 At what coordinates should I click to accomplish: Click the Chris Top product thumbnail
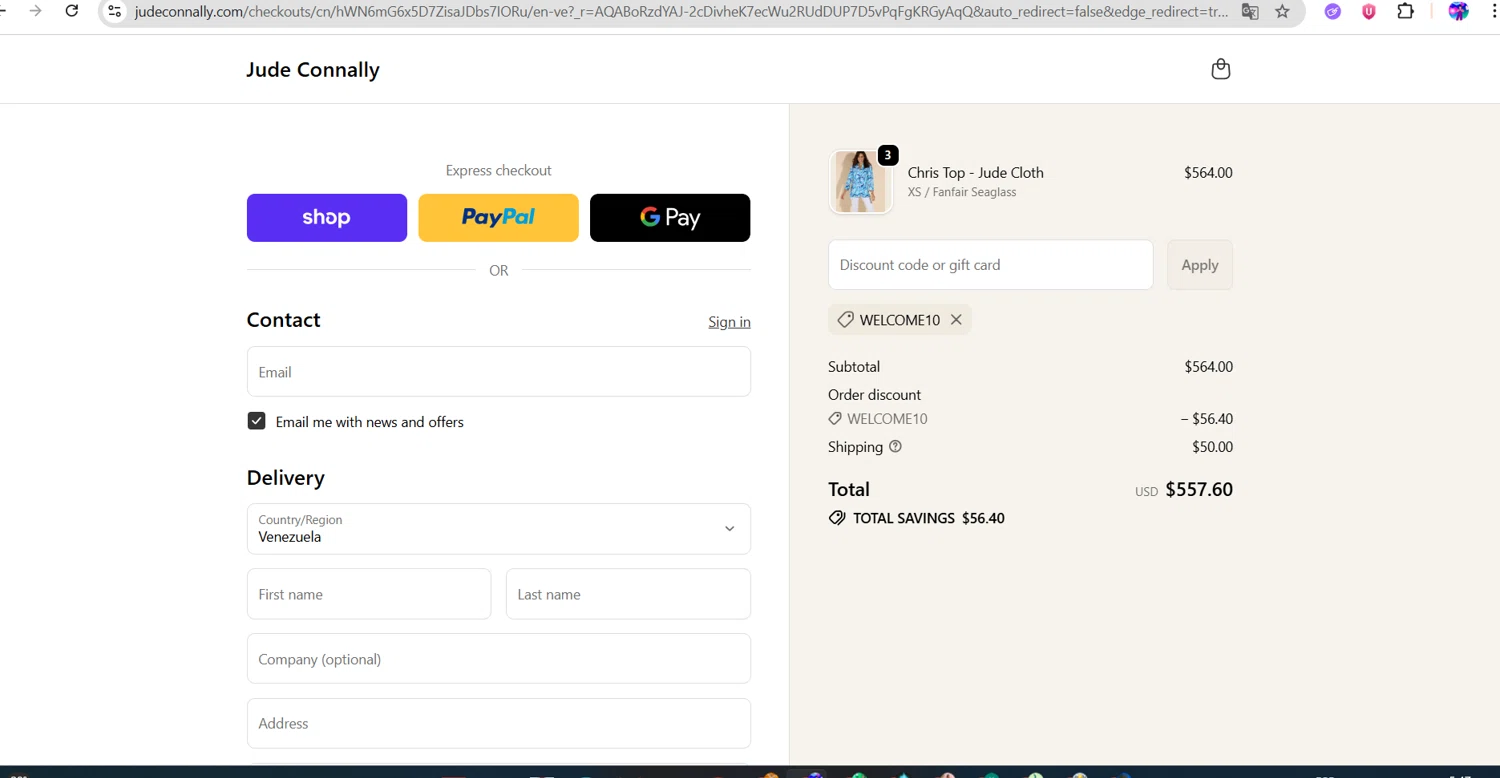click(x=860, y=182)
